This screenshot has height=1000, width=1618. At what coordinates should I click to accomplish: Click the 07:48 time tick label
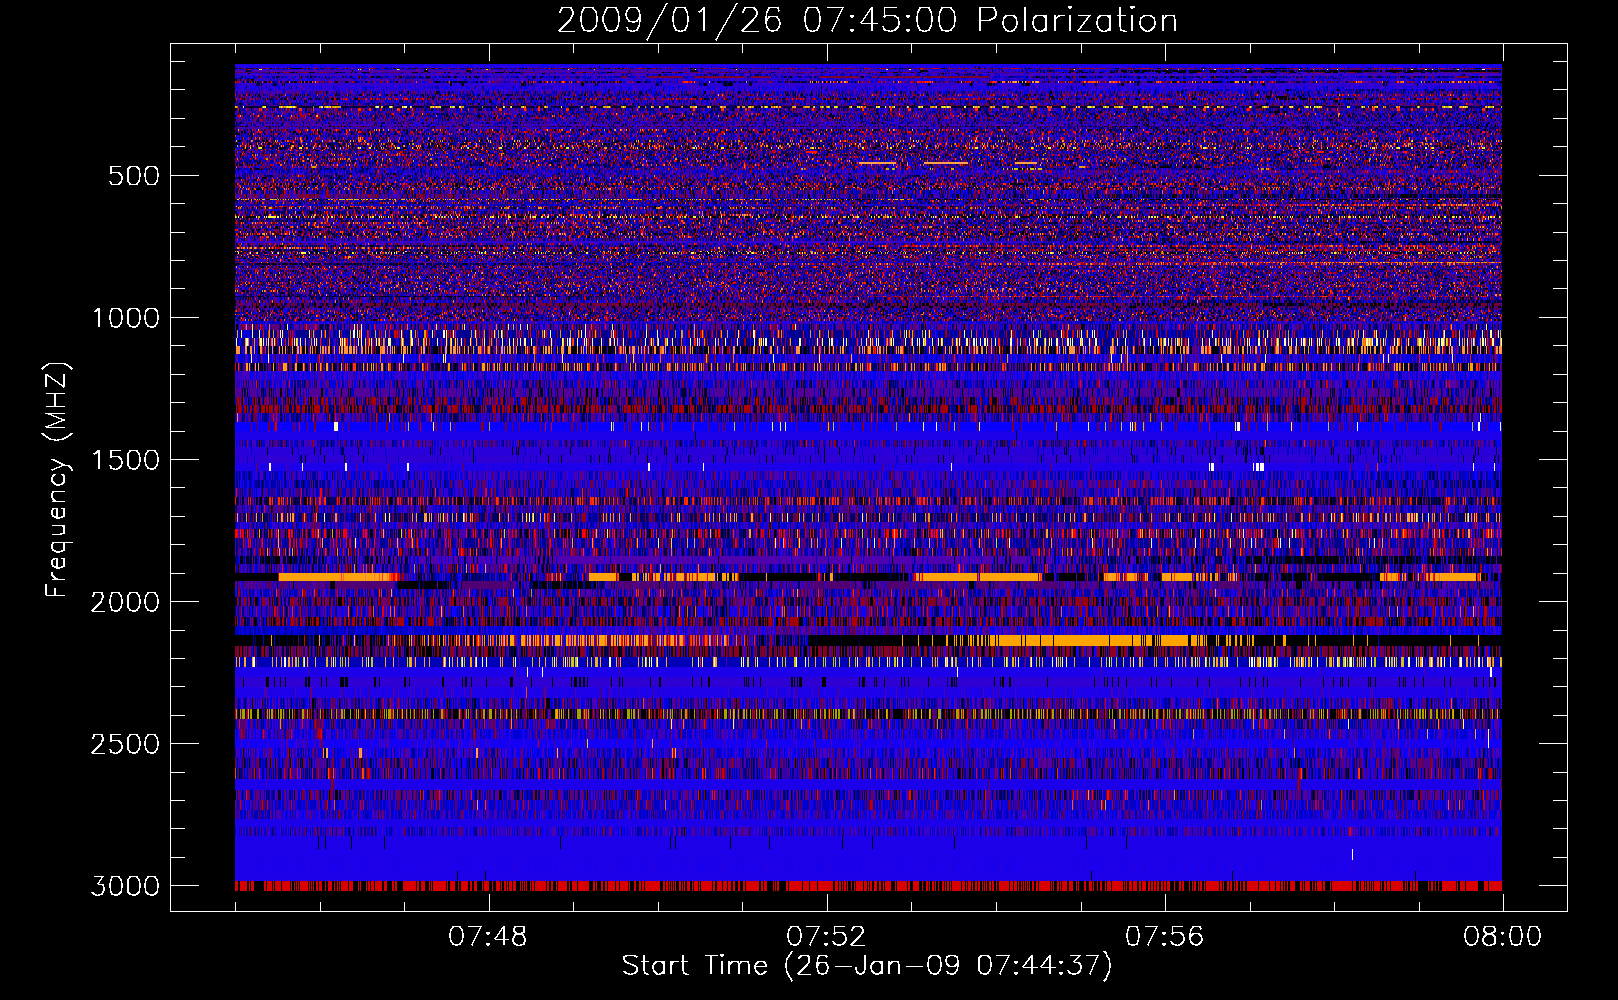[488, 937]
